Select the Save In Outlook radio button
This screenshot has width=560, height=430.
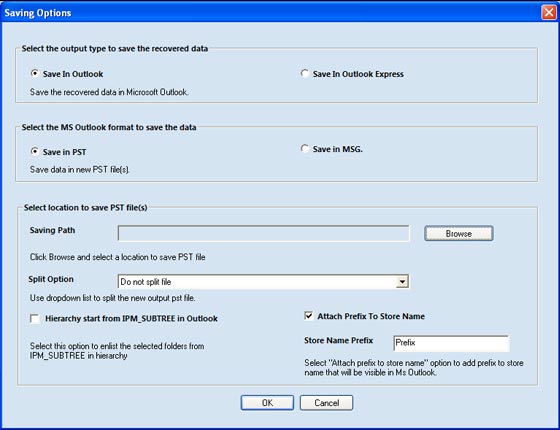point(35,74)
